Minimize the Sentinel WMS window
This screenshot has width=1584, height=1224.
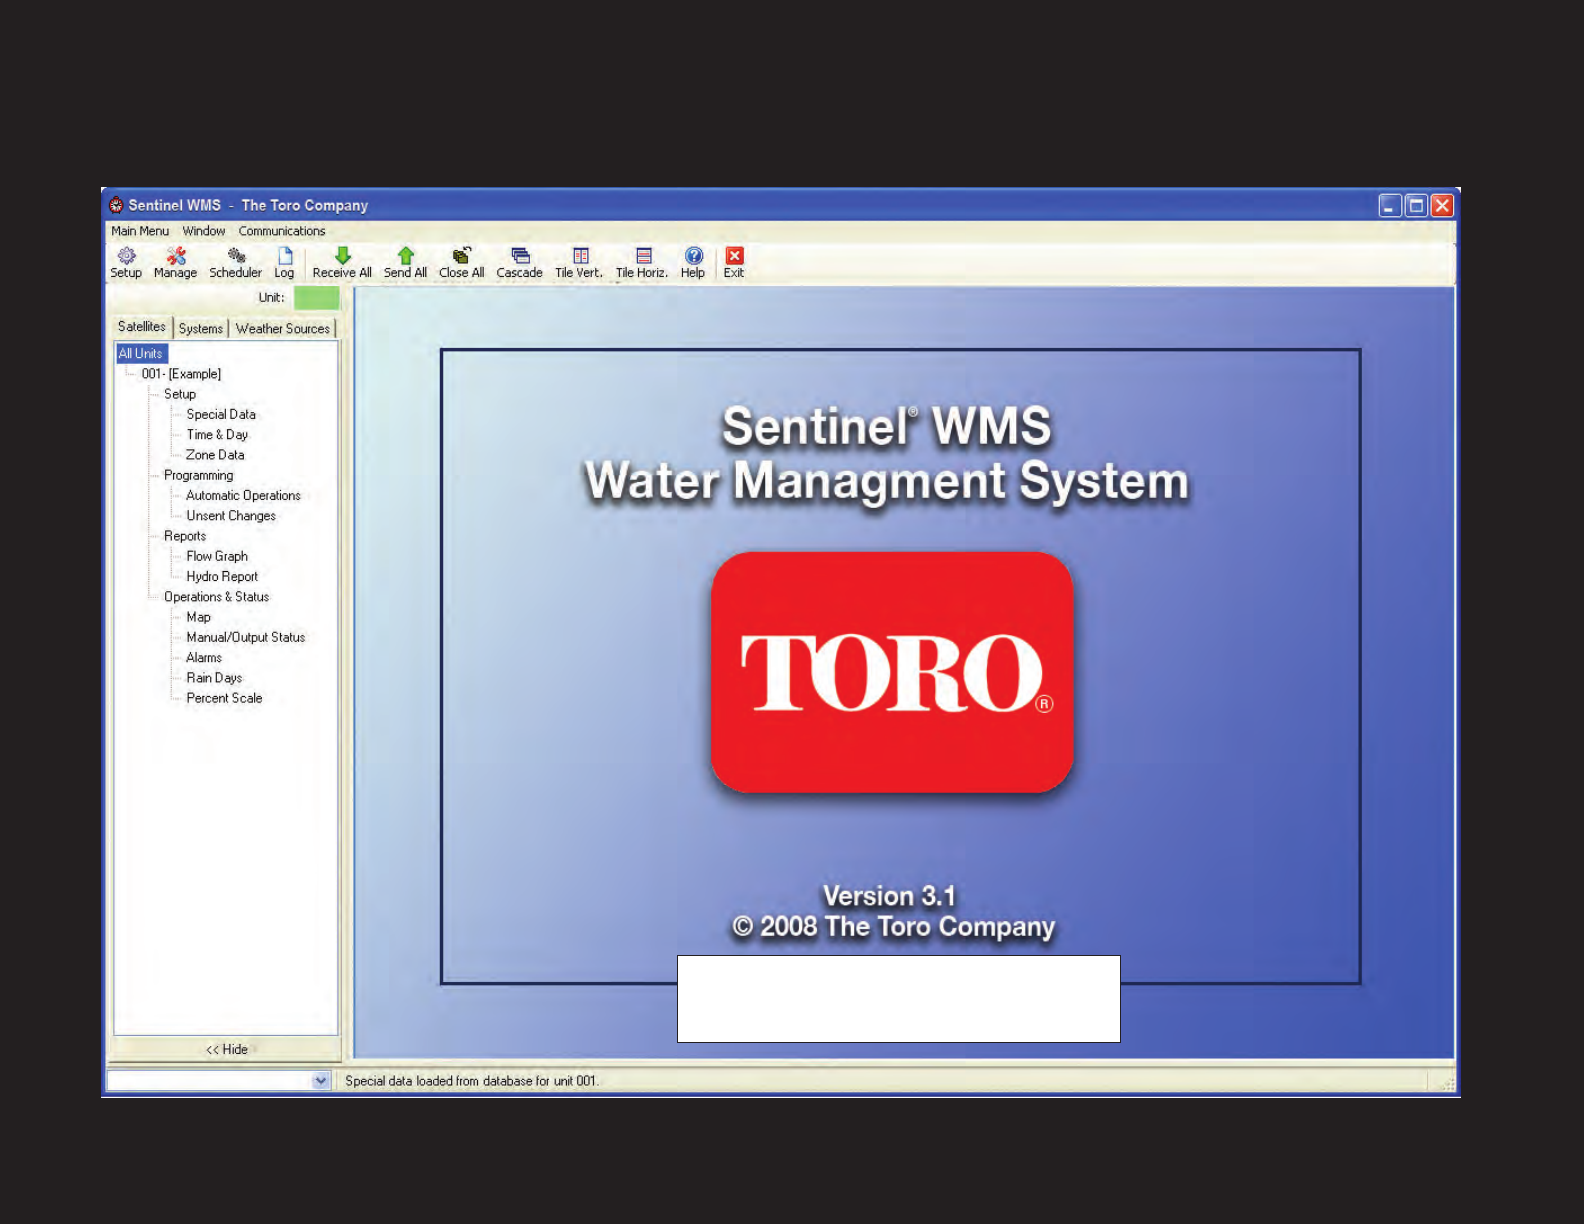click(x=1390, y=205)
